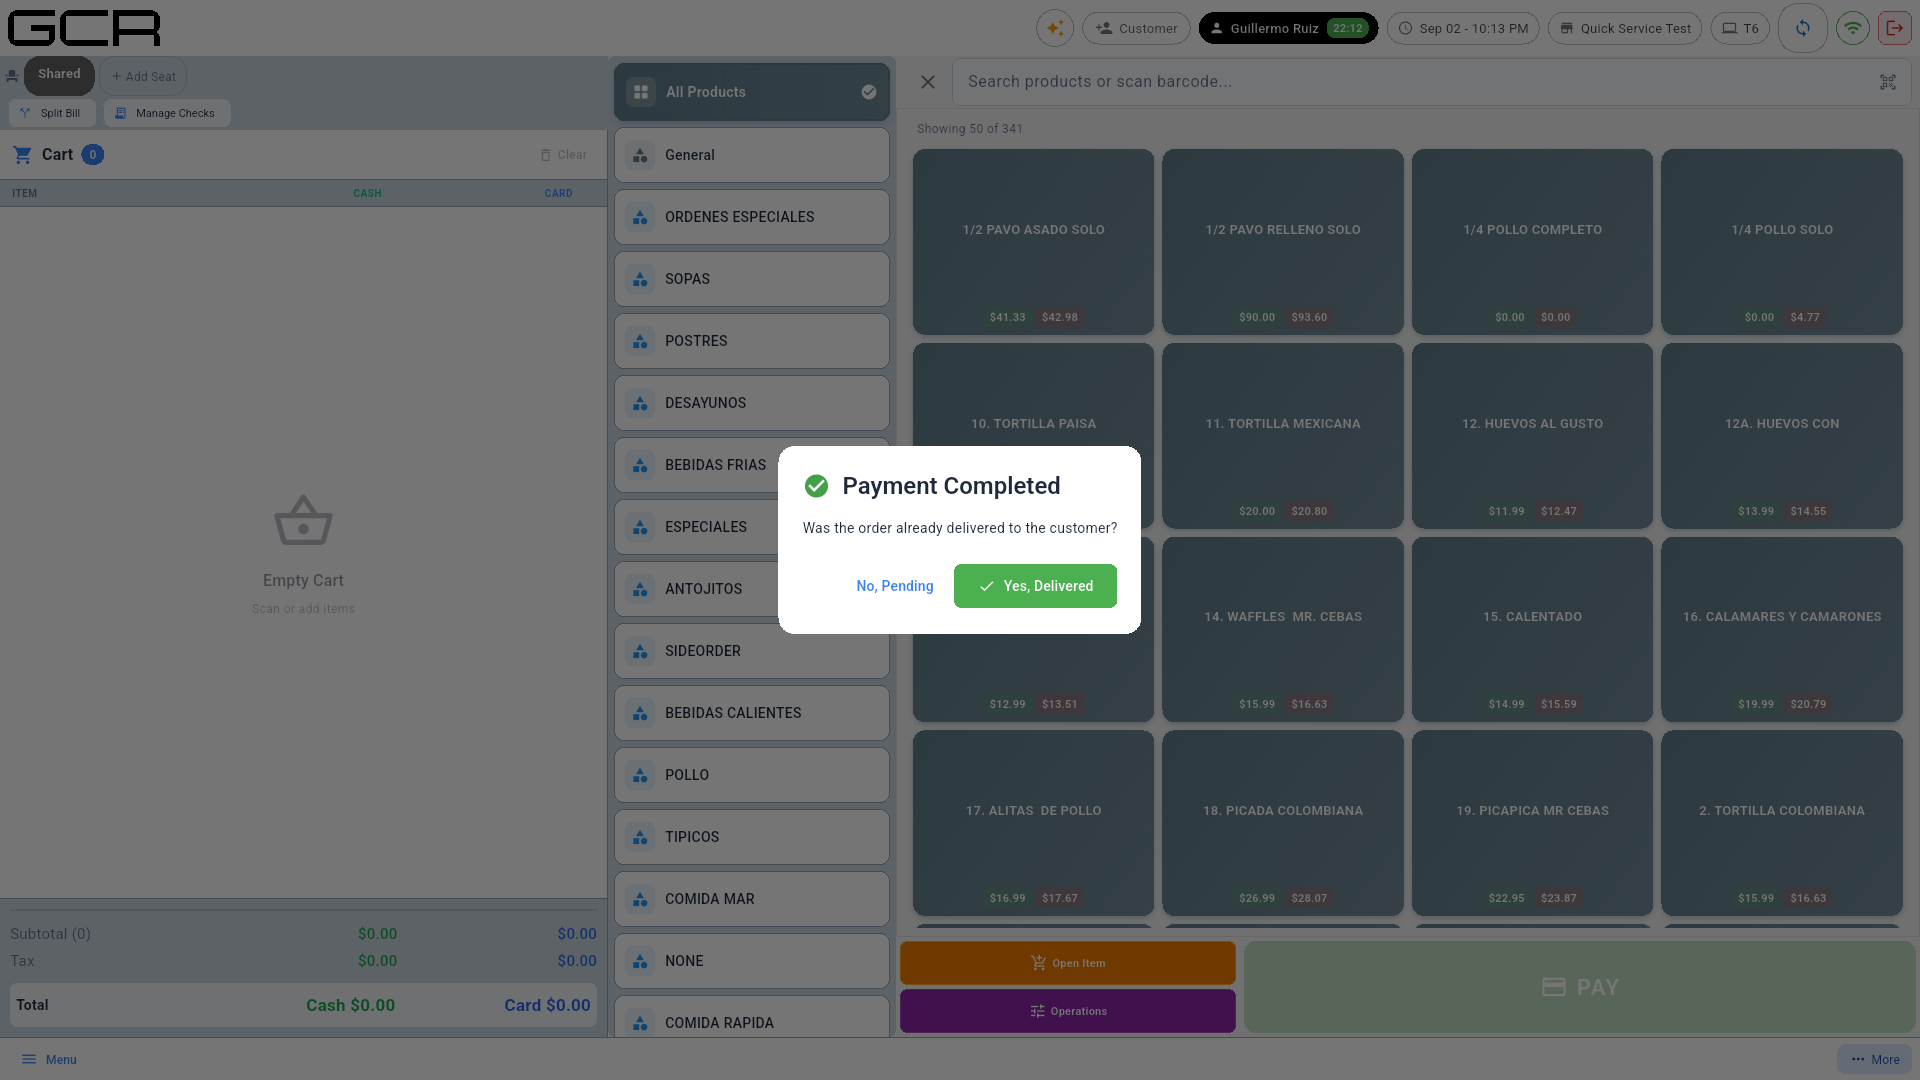Select the COMIDA MAR category

pyautogui.click(x=752, y=899)
